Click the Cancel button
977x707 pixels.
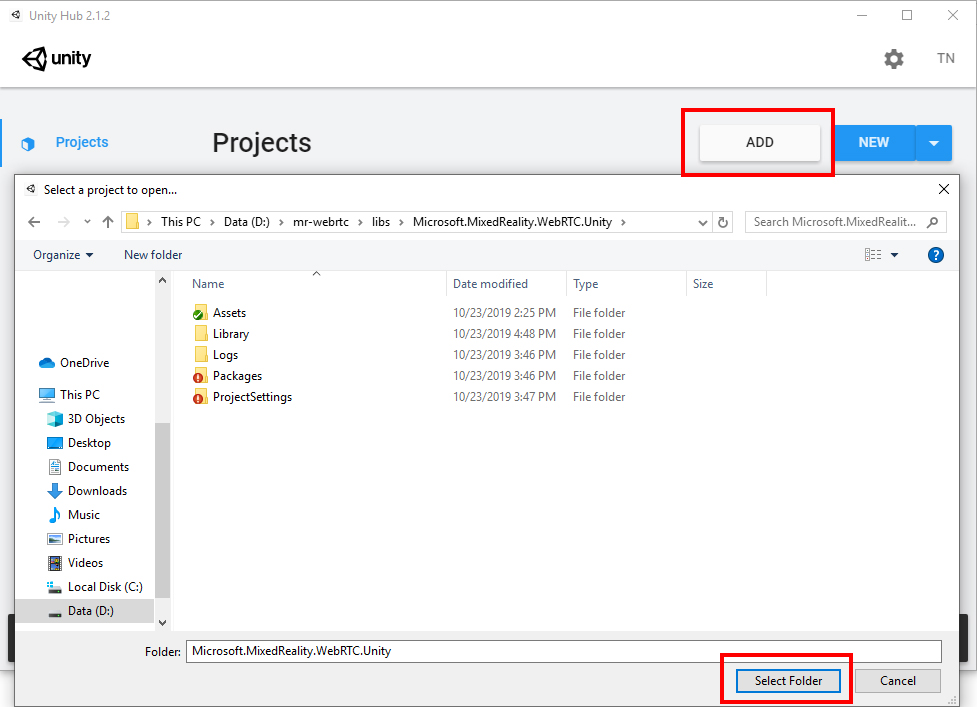897,681
